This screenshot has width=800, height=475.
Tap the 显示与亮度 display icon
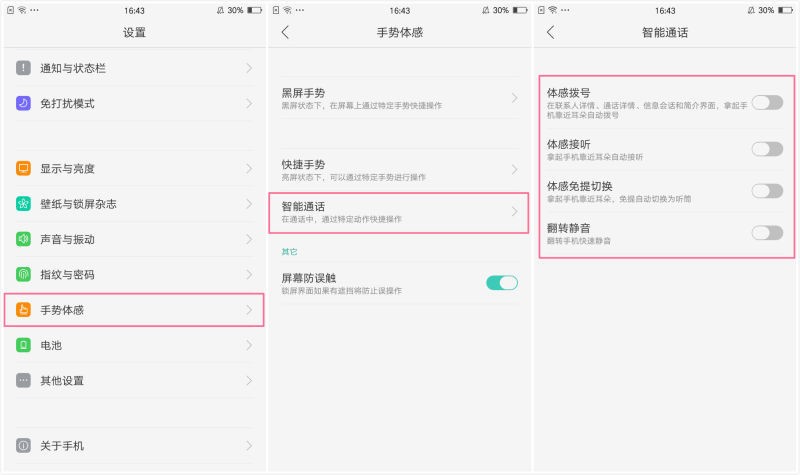(x=23, y=168)
